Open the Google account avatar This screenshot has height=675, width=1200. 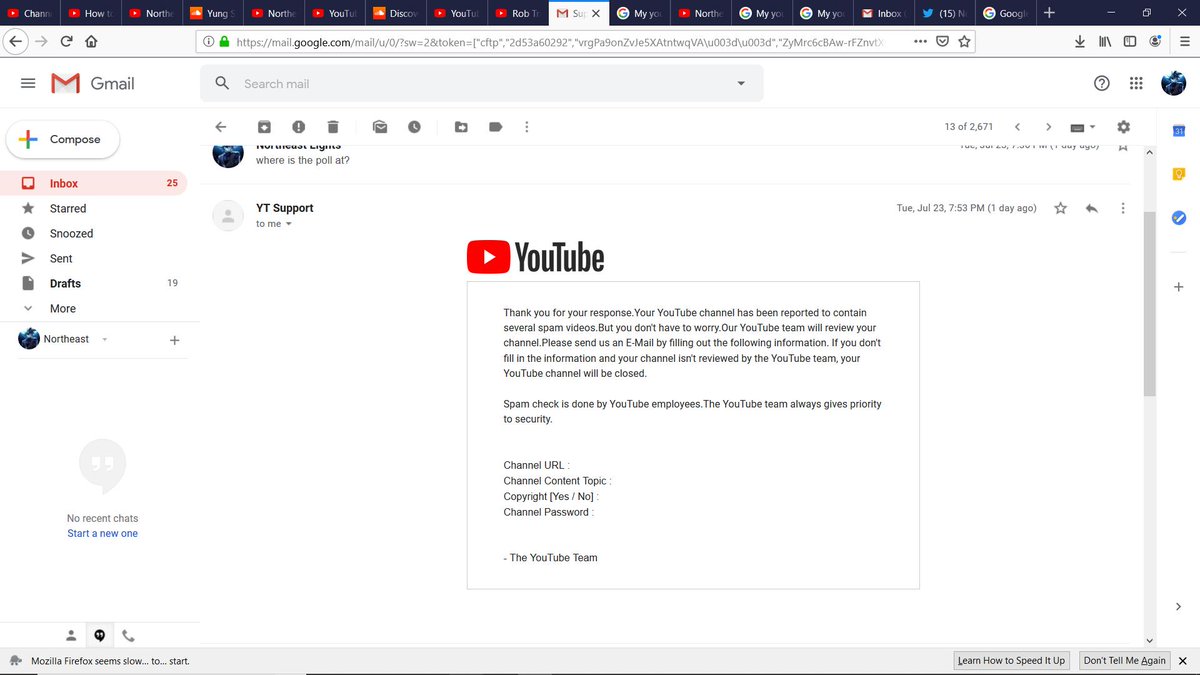click(1173, 84)
